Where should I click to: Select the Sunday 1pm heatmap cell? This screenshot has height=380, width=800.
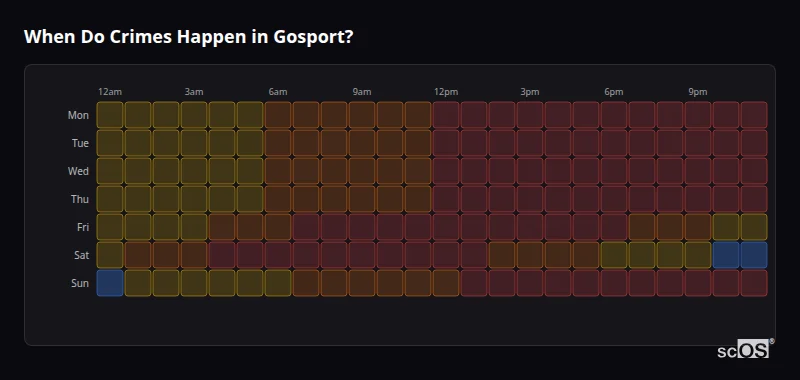[x=474, y=283]
